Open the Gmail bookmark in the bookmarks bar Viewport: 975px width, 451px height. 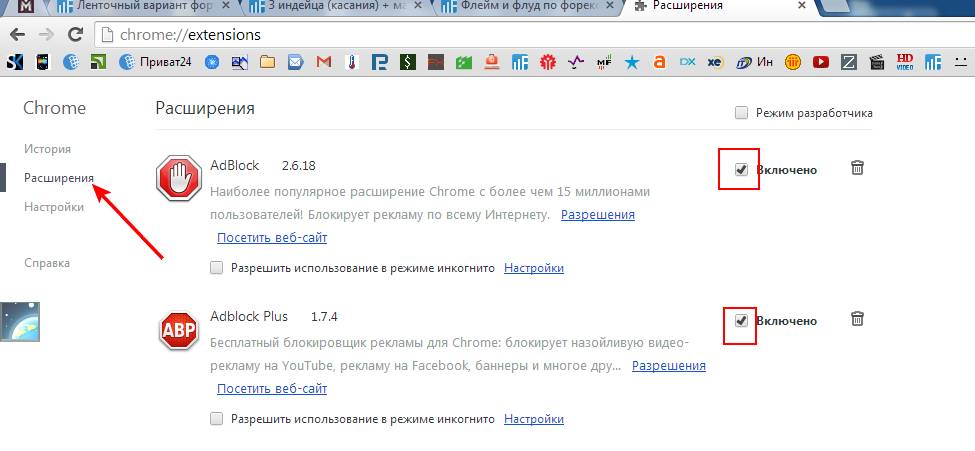click(x=323, y=63)
